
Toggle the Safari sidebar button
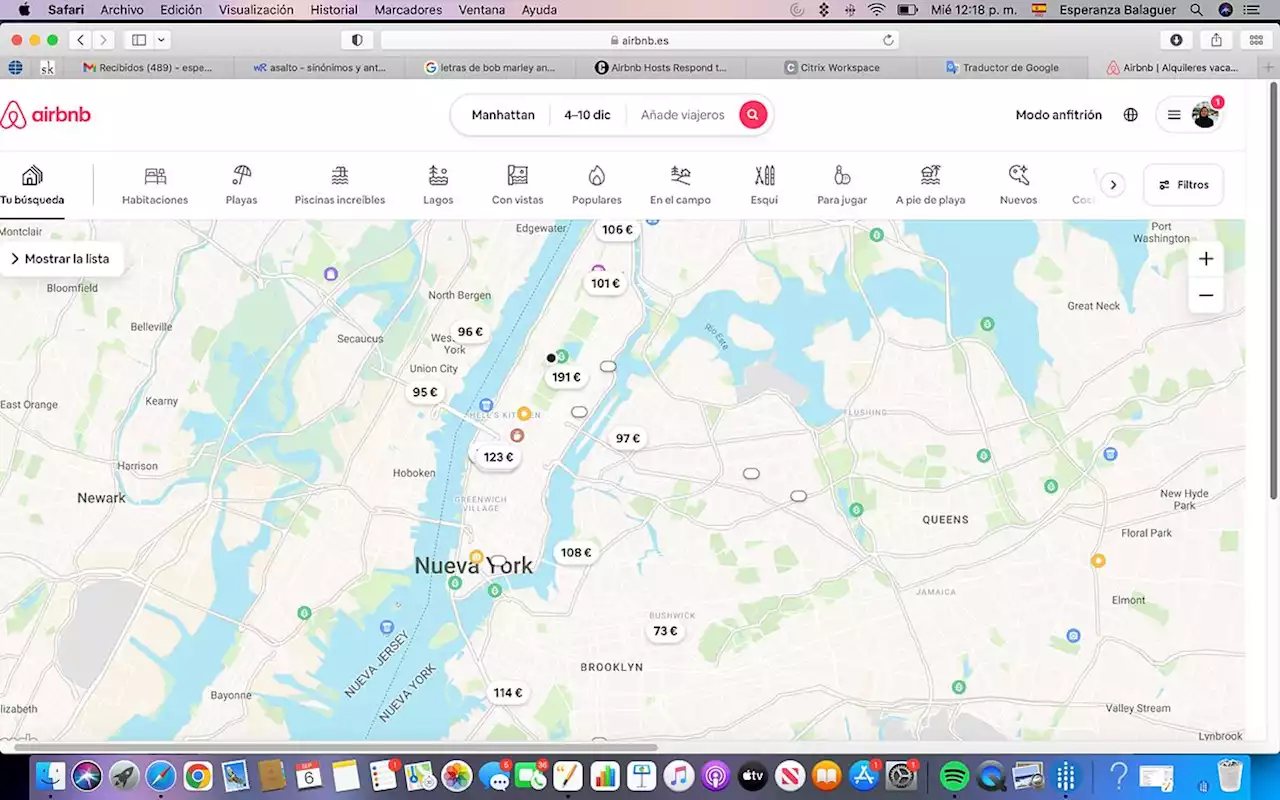point(139,40)
